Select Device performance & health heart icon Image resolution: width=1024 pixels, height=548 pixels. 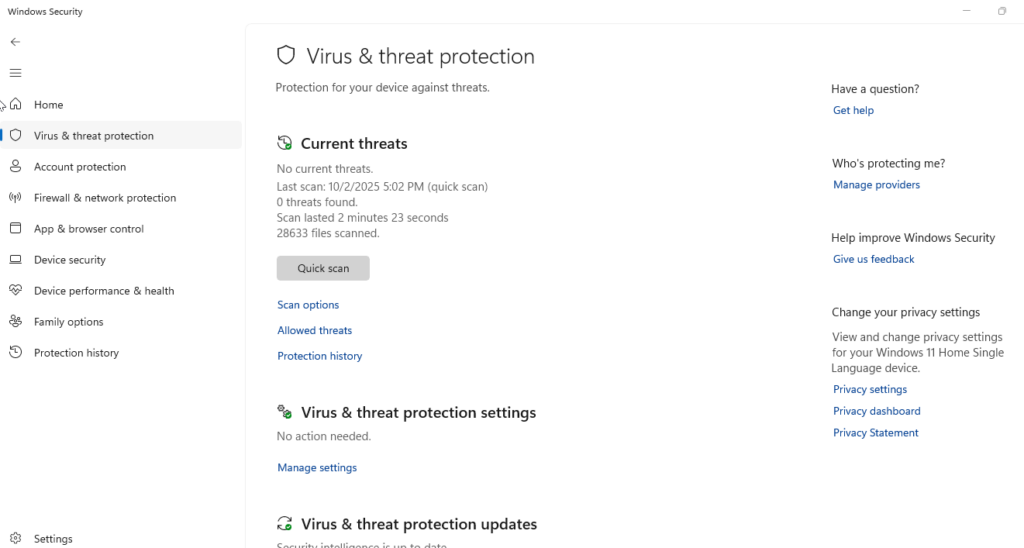coord(16,291)
